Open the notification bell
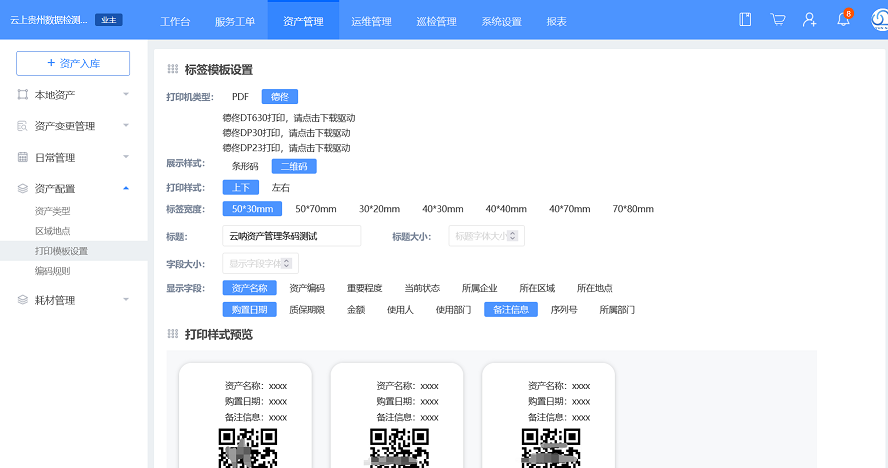Image resolution: width=888 pixels, height=468 pixels. (843, 20)
